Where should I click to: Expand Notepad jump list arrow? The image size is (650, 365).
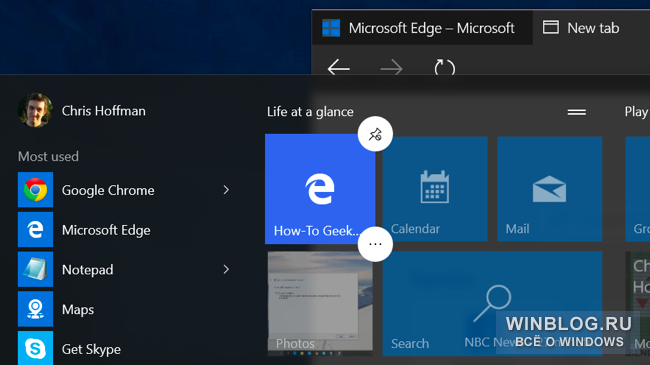[x=226, y=270]
